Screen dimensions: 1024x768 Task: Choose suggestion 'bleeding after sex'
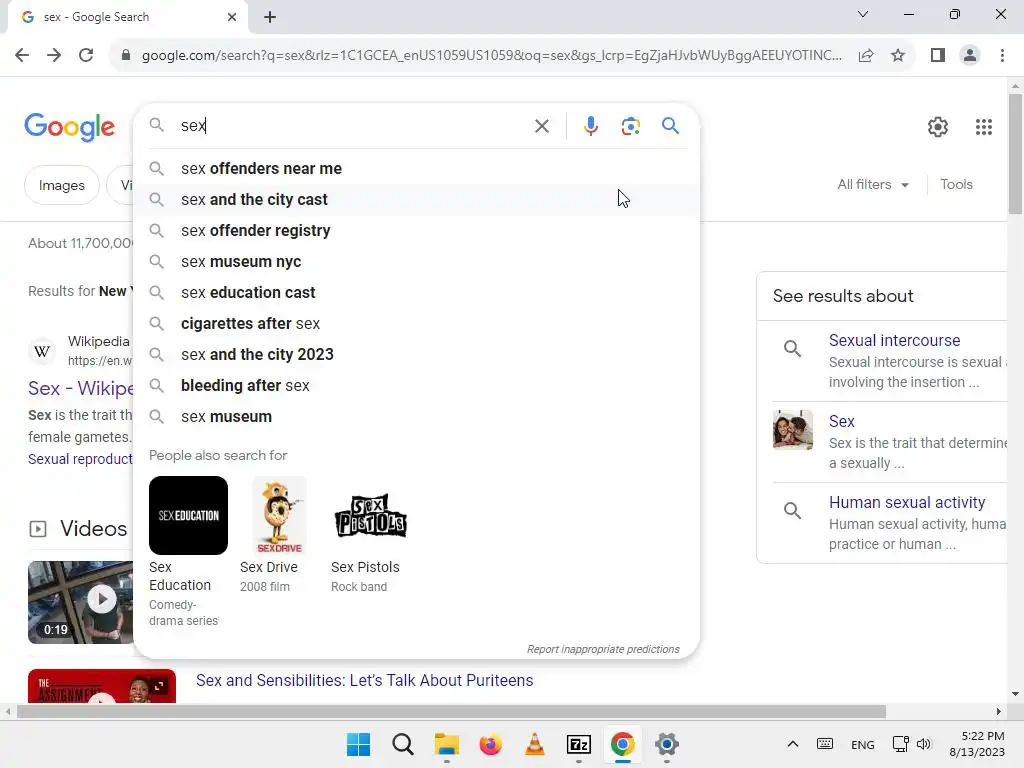[416, 386]
